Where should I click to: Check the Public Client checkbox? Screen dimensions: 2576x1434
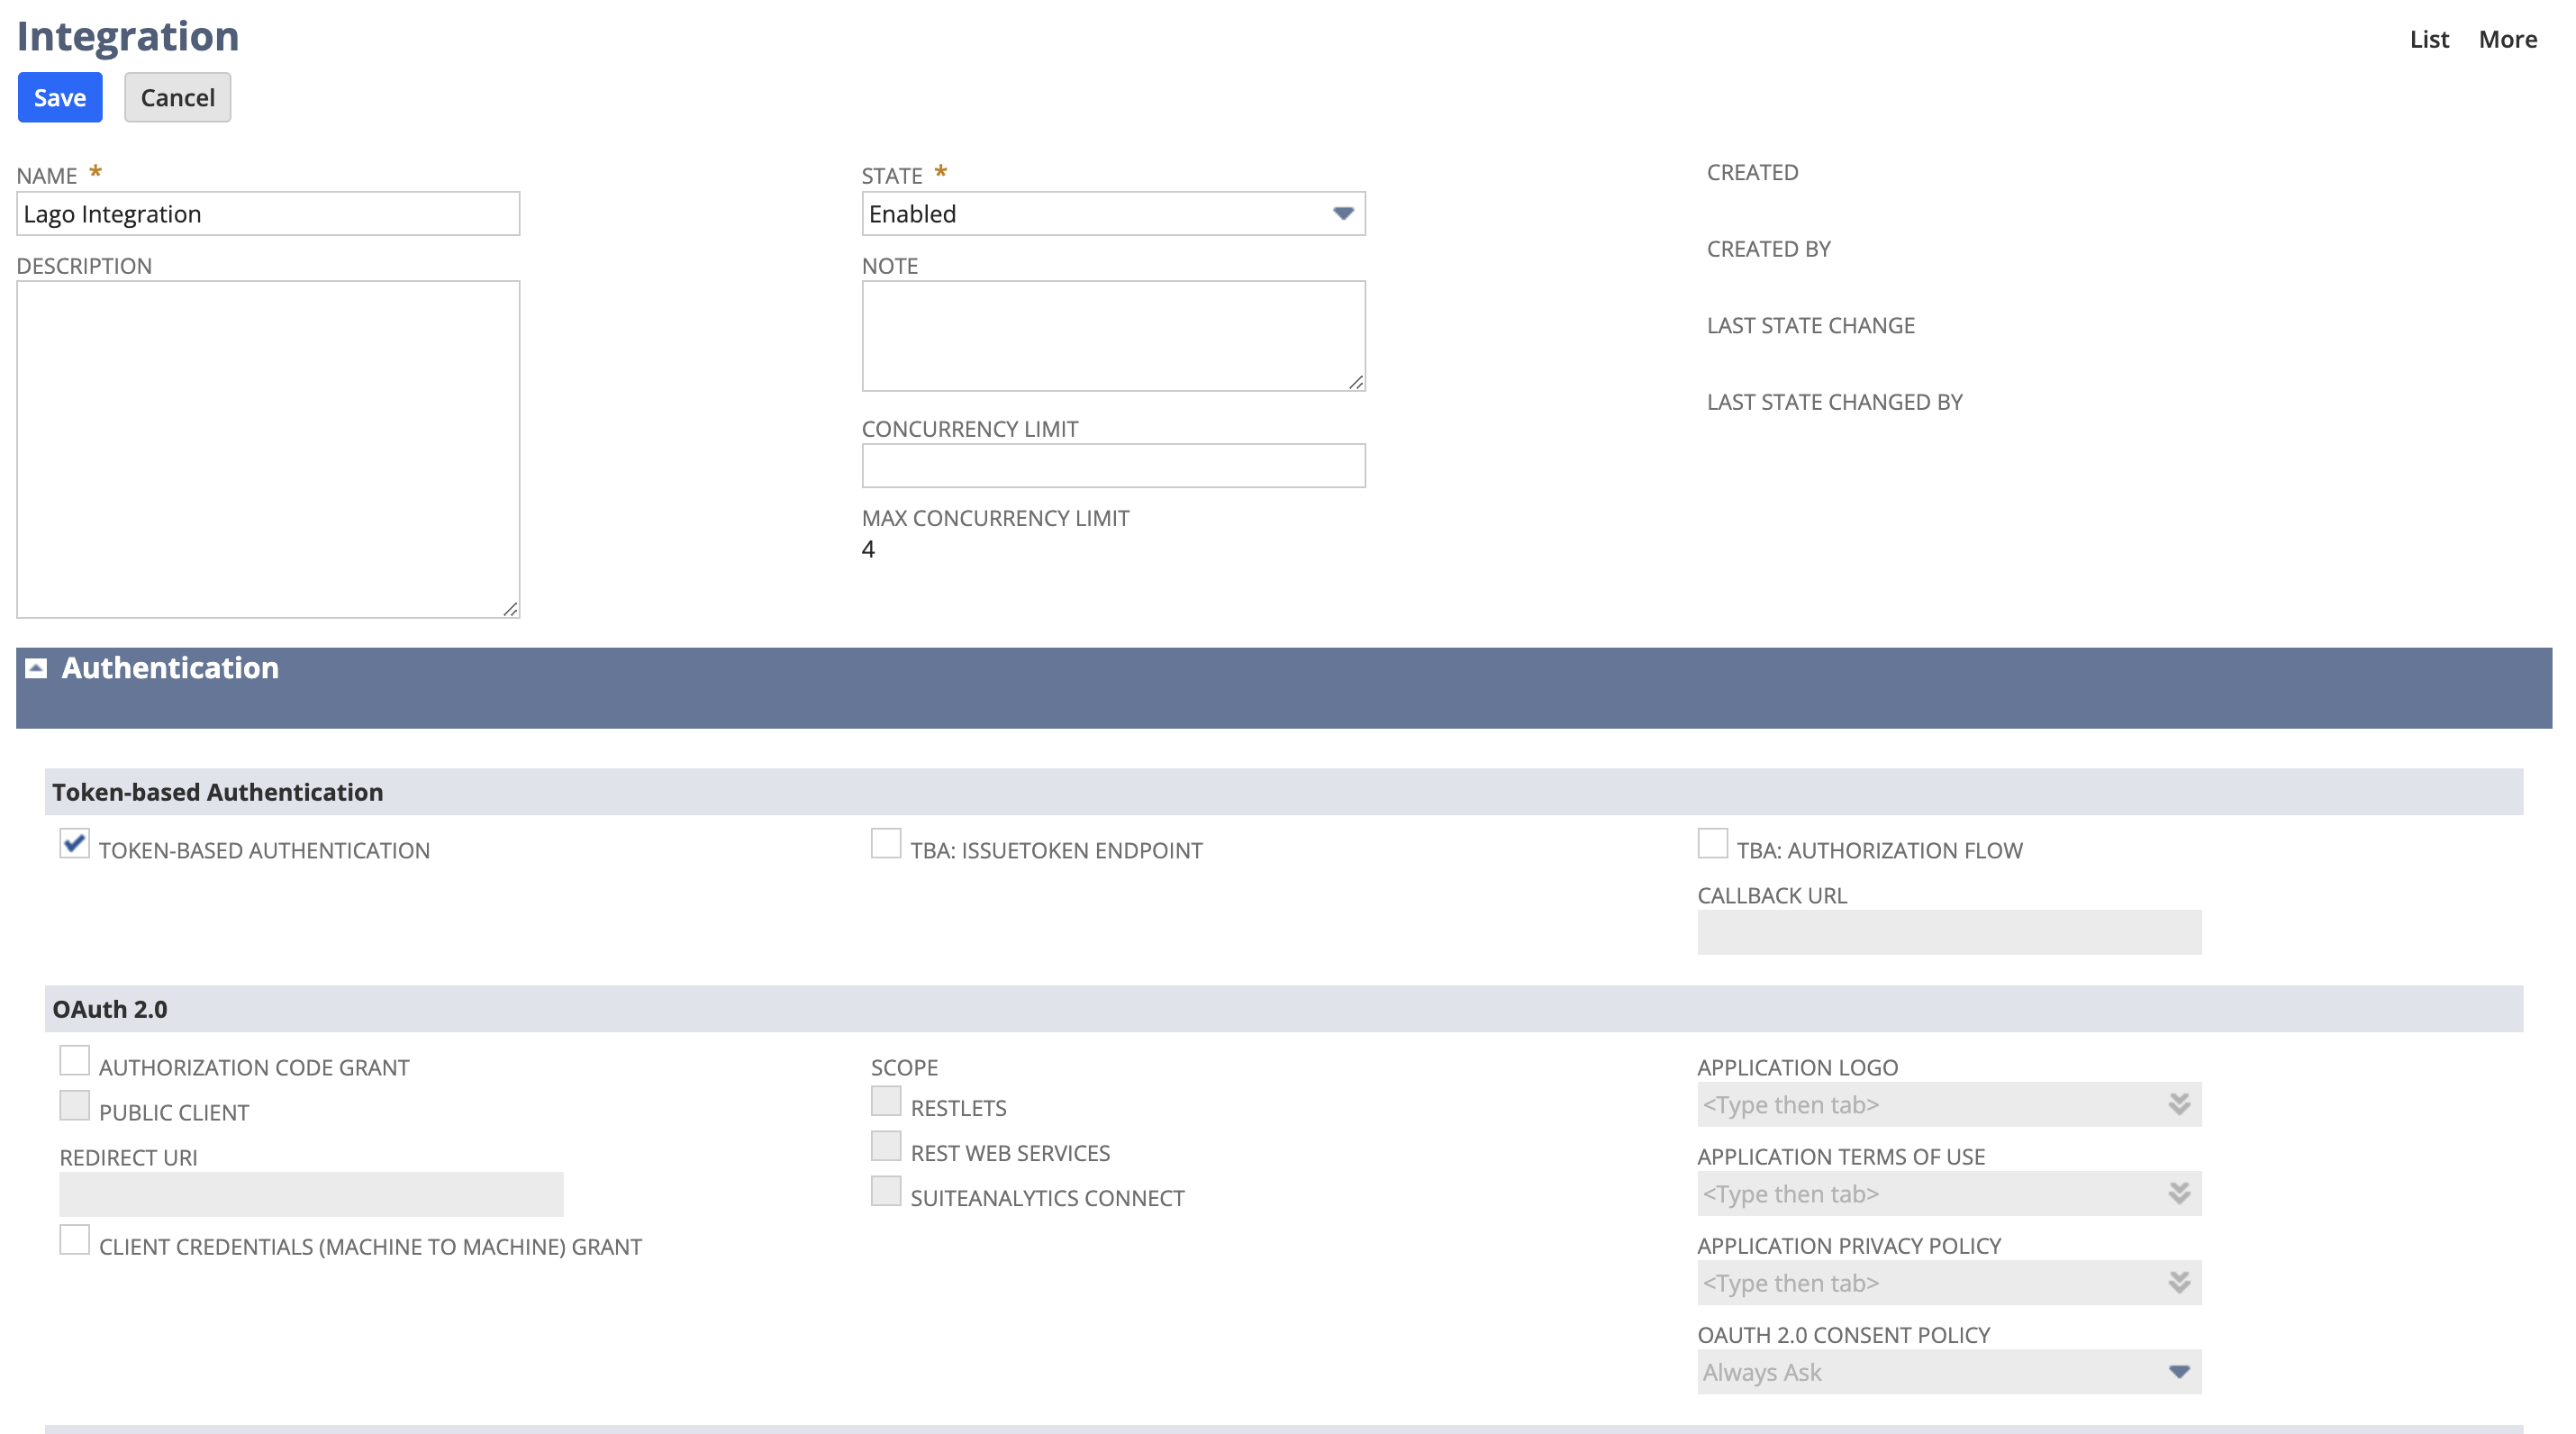tap(74, 1105)
